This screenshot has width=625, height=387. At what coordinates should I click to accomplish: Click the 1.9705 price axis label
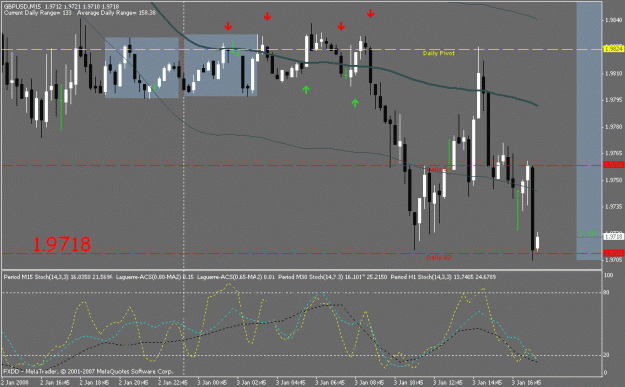click(x=614, y=260)
